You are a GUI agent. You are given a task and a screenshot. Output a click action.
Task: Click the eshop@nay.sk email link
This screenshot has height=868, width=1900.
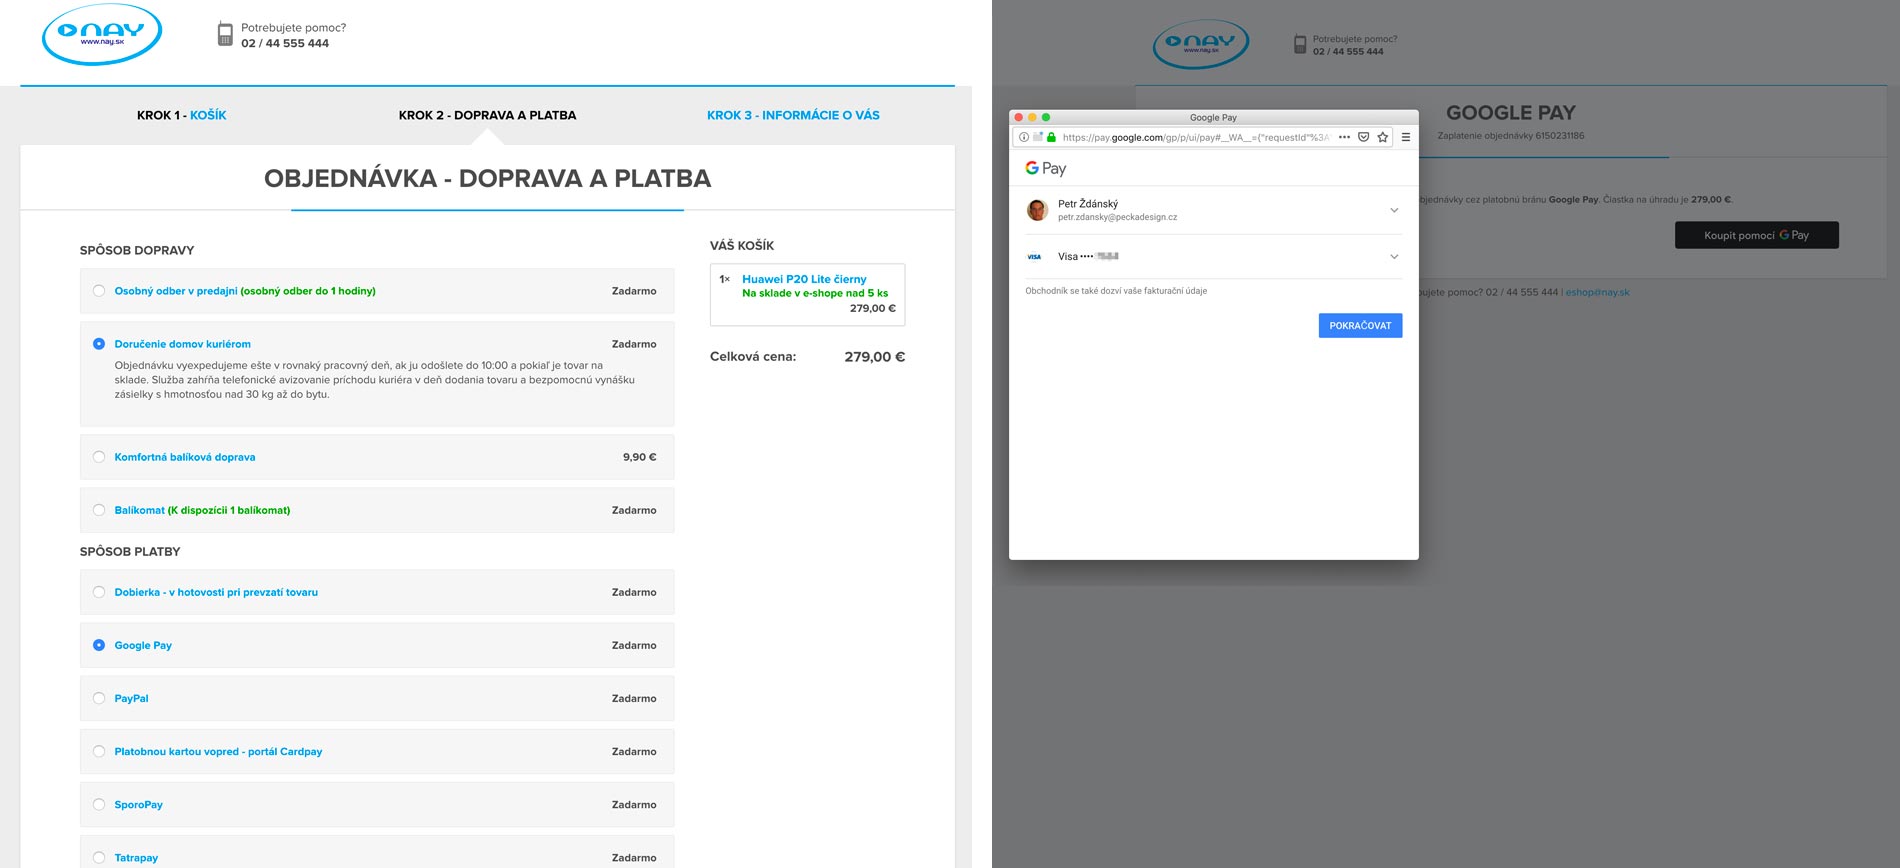1597,292
